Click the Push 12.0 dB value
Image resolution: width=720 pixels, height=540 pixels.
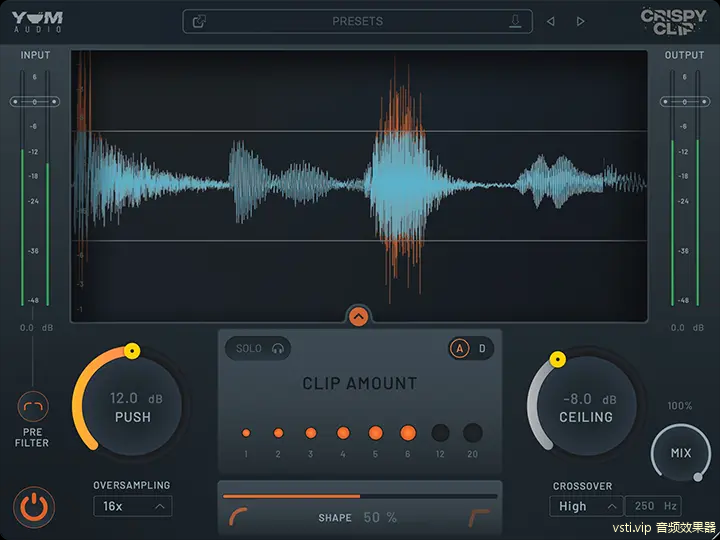[x=136, y=398]
